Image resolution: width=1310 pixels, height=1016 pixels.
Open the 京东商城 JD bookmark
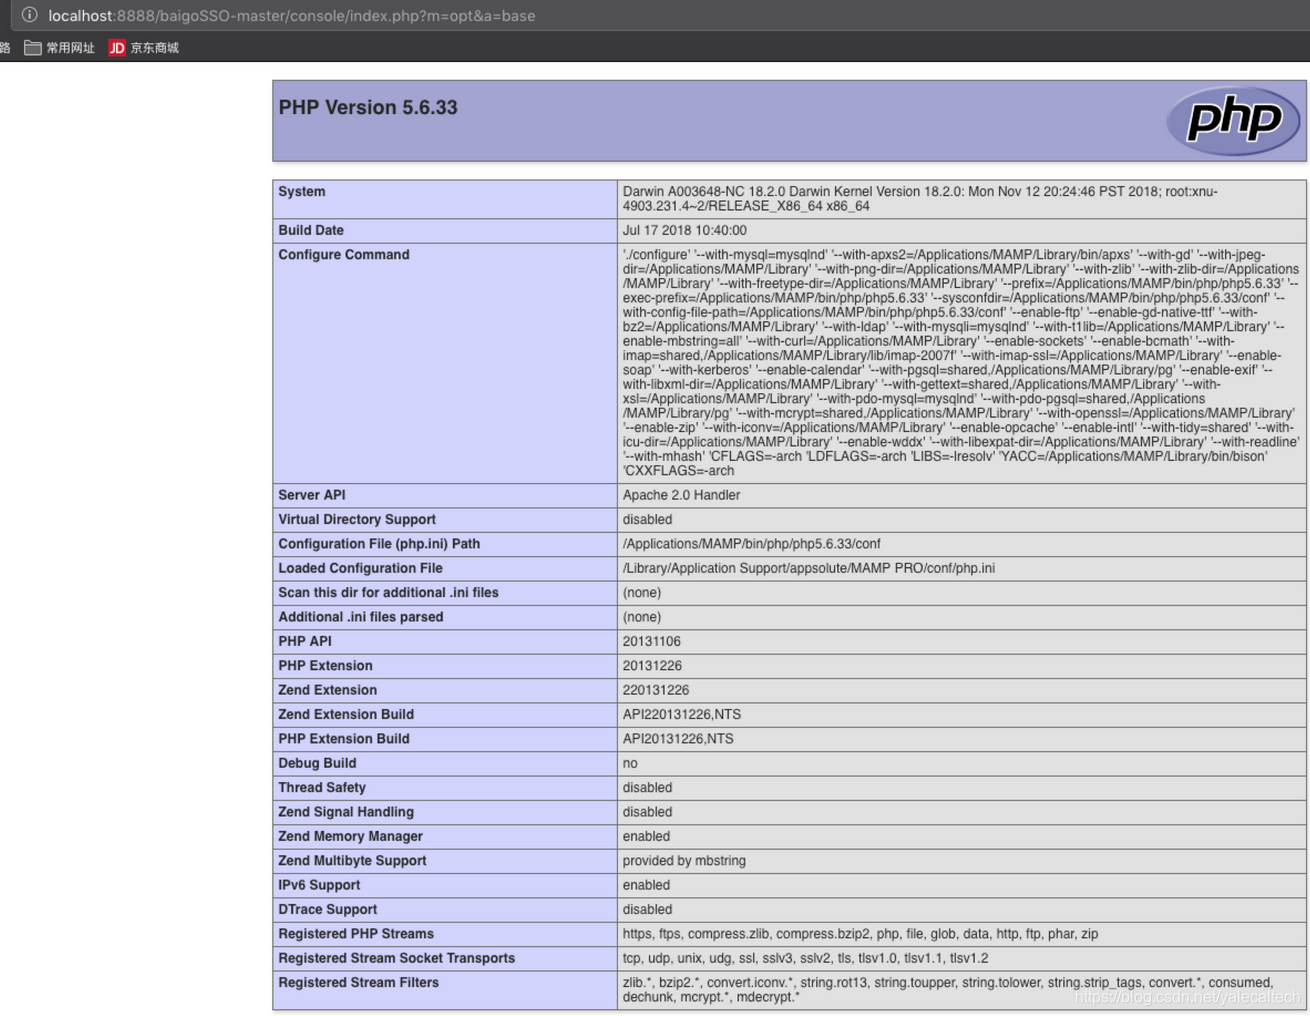tap(144, 47)
